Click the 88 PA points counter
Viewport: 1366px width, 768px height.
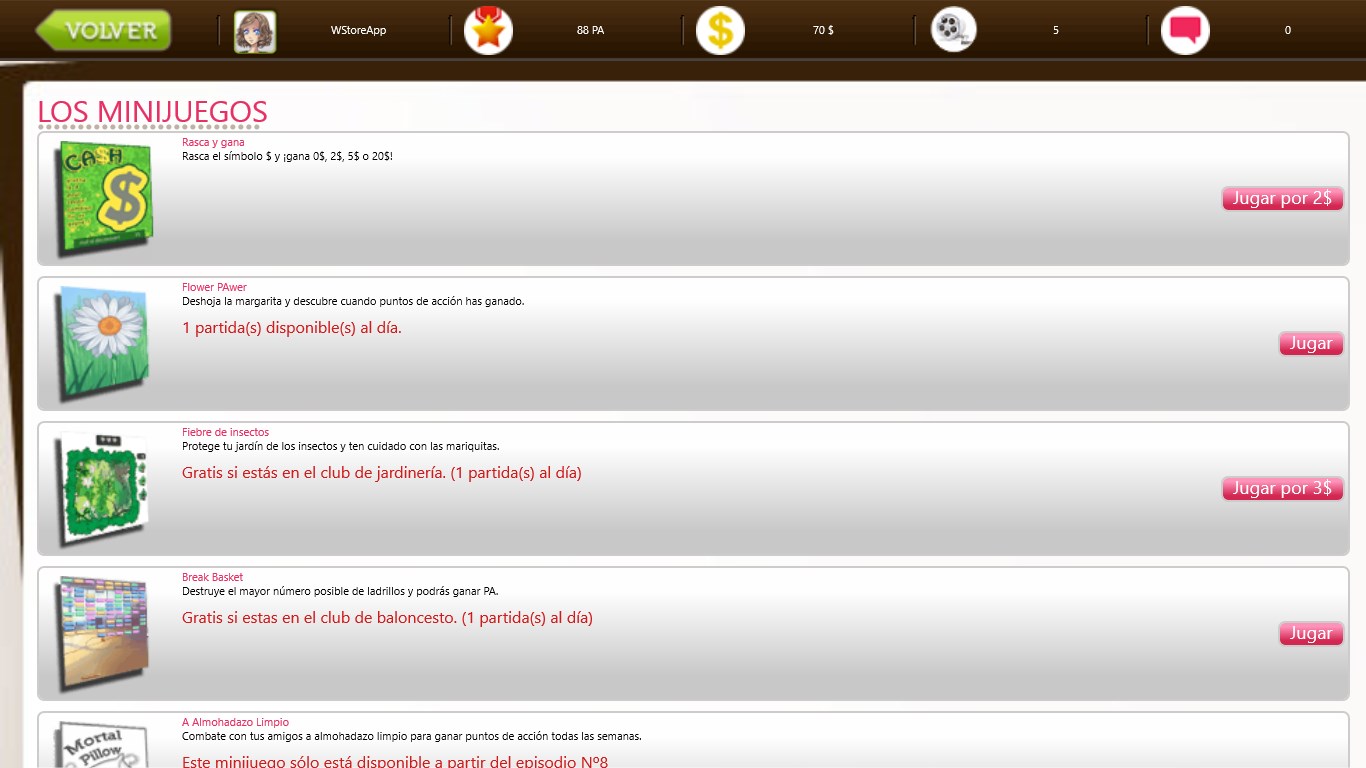point(590,31)
